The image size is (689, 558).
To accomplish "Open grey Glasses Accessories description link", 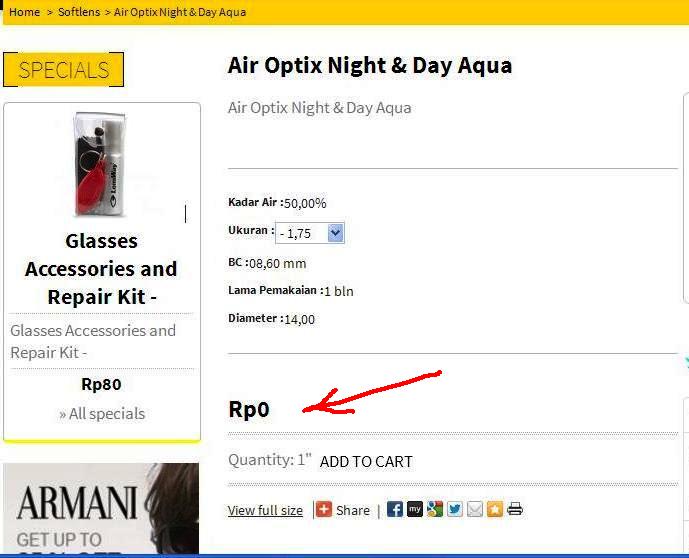I will 93,341.
